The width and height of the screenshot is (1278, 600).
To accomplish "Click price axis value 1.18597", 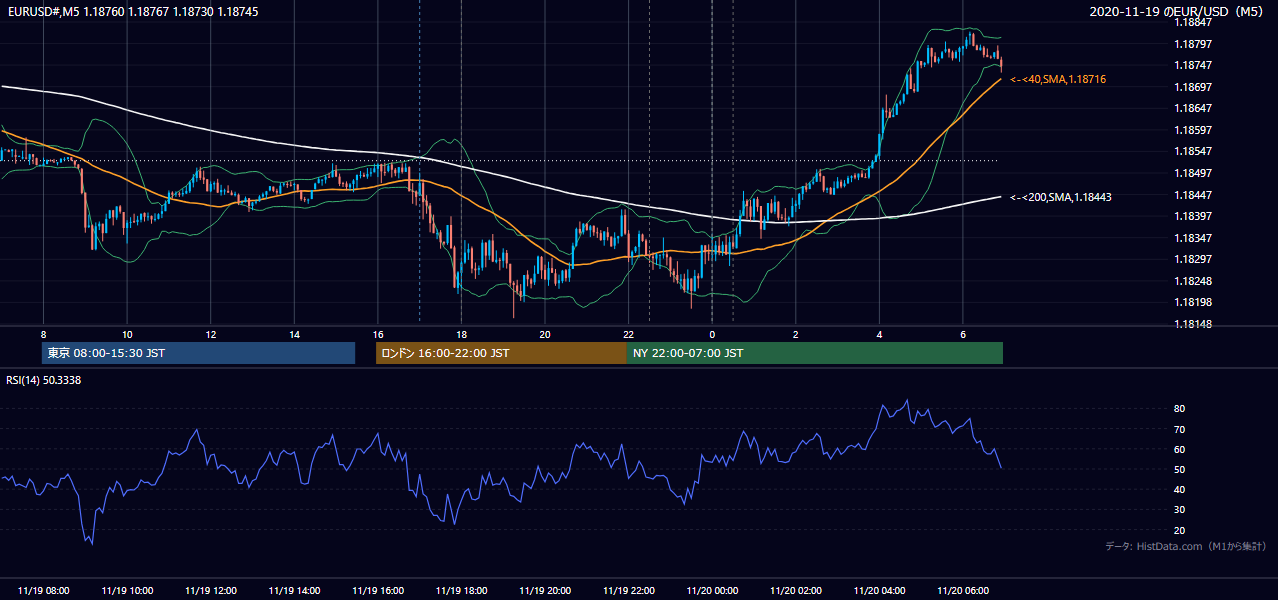I will click(x=1195, y=130).
